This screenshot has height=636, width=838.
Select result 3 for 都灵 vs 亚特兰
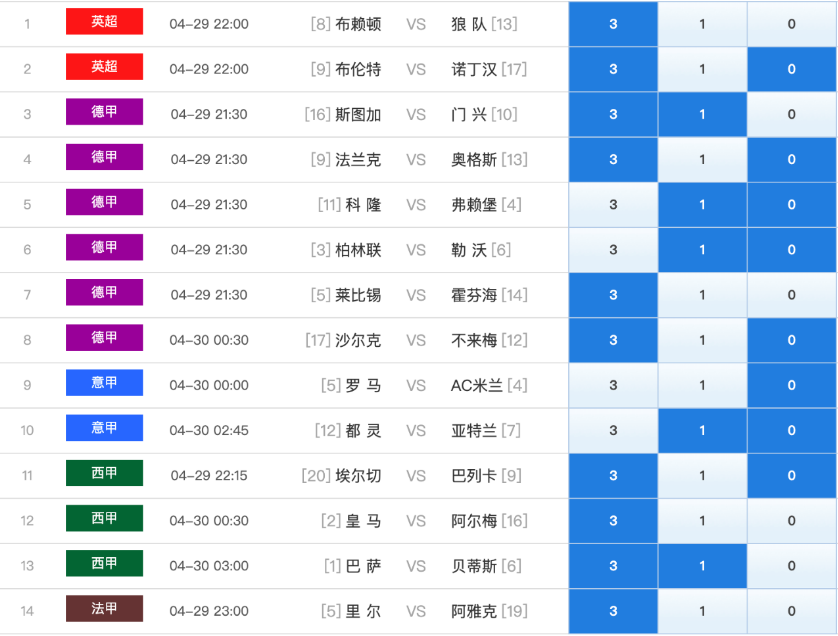(x=613, y=430)
